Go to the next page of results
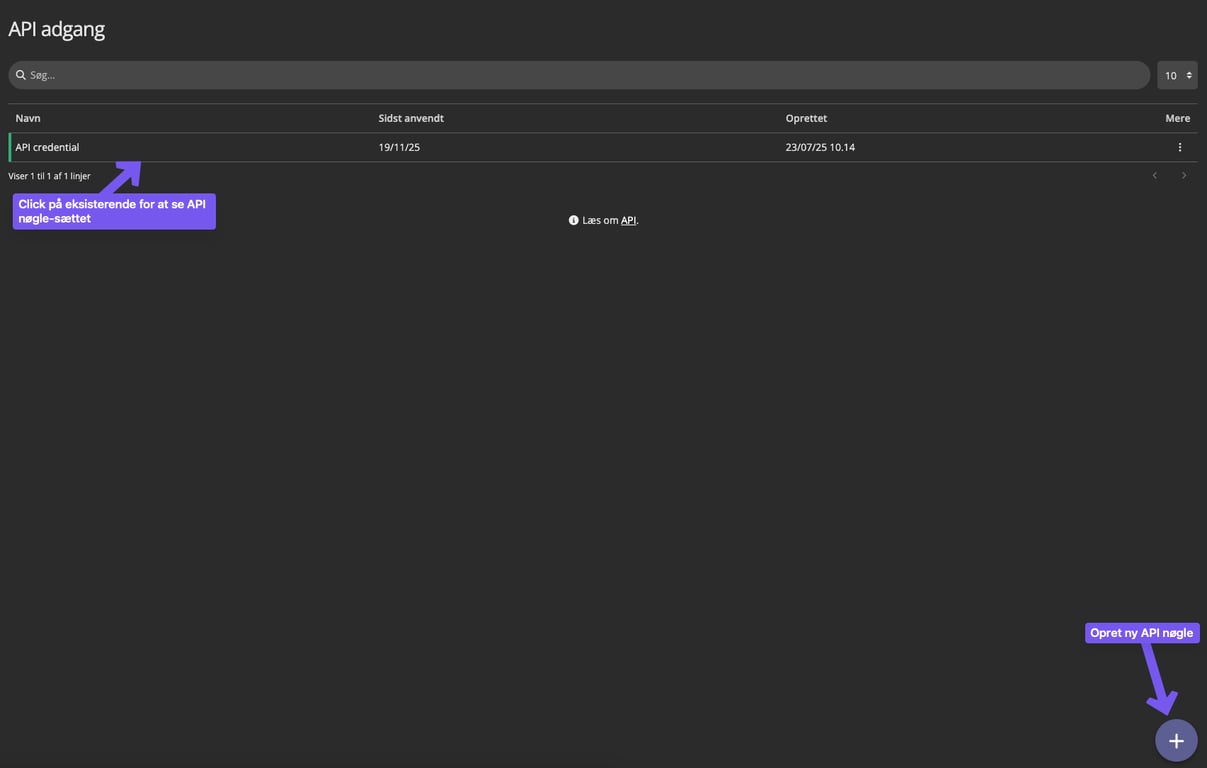Viewport: 1207px width, 768px height. point(1184,176)
